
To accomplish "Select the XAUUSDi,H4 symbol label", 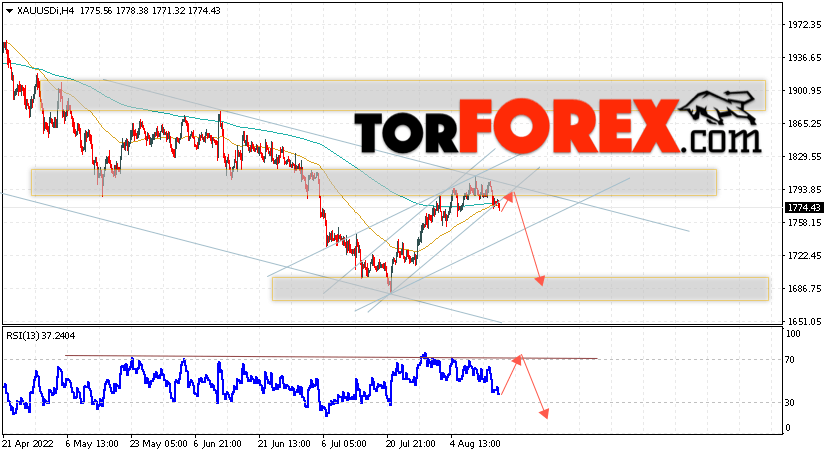I will (x=45, y=11).
